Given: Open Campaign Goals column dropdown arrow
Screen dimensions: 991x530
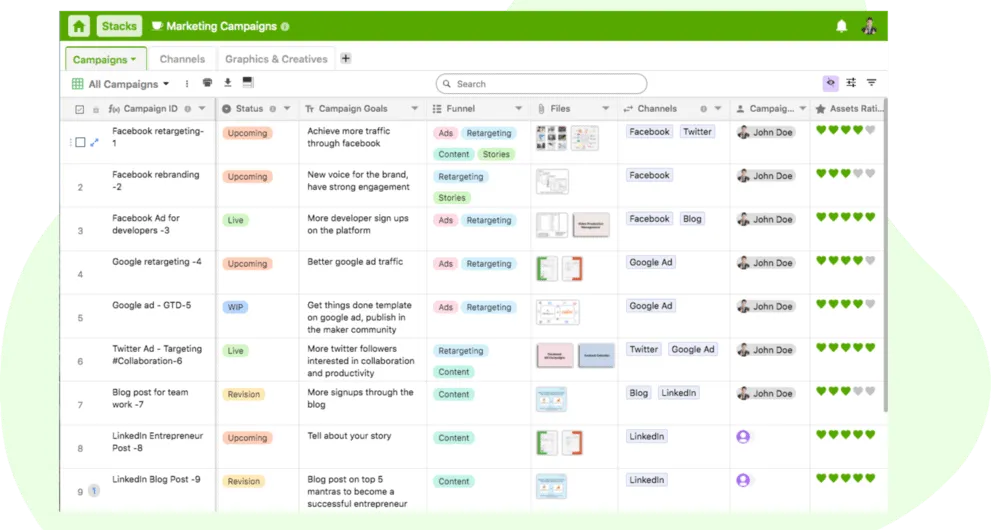Looking at the screenshot, I should (415, 109).
